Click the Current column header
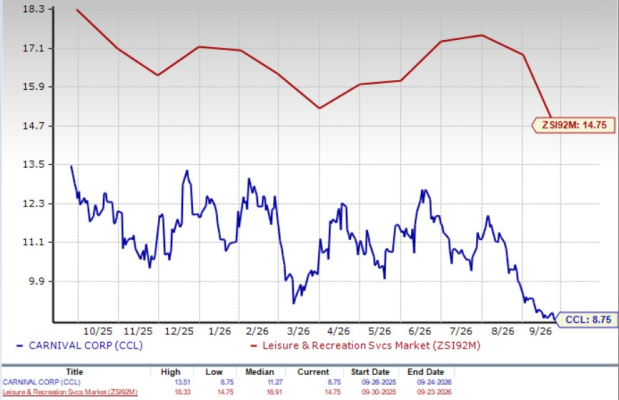The height and width of the screenshot is (400, 619). [x=313, y=372]
